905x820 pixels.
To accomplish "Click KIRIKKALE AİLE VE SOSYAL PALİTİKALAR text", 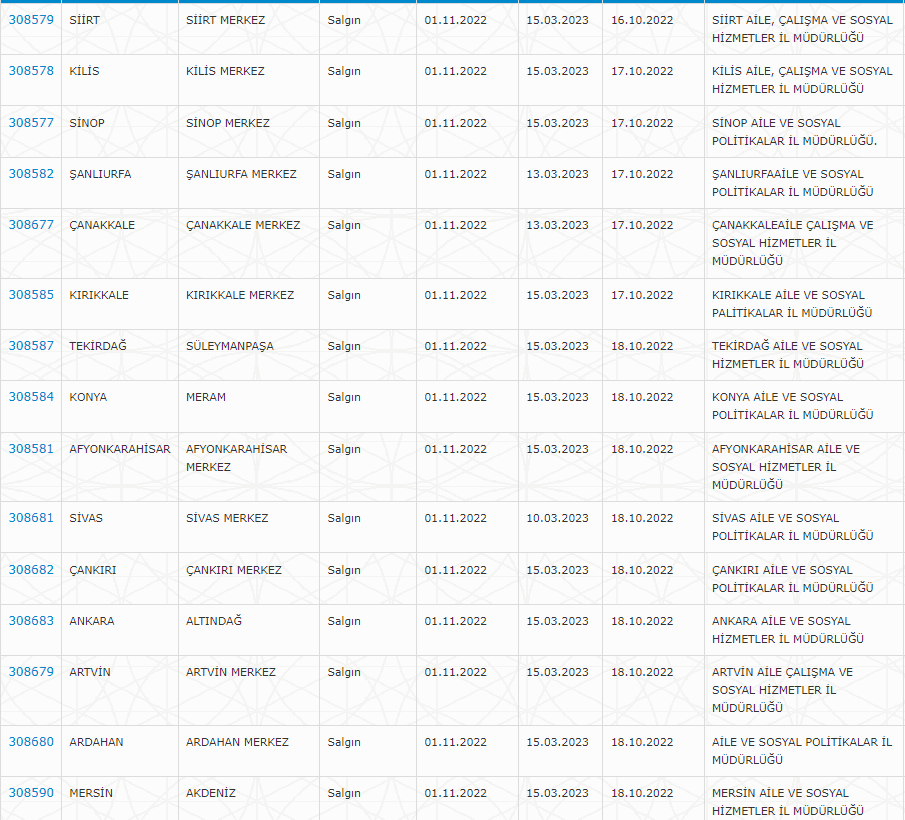I will click(792, 304).
